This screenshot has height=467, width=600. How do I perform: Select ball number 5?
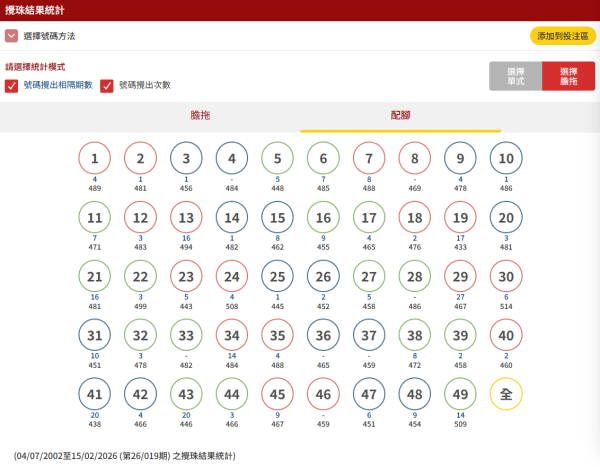coord(277,158)
